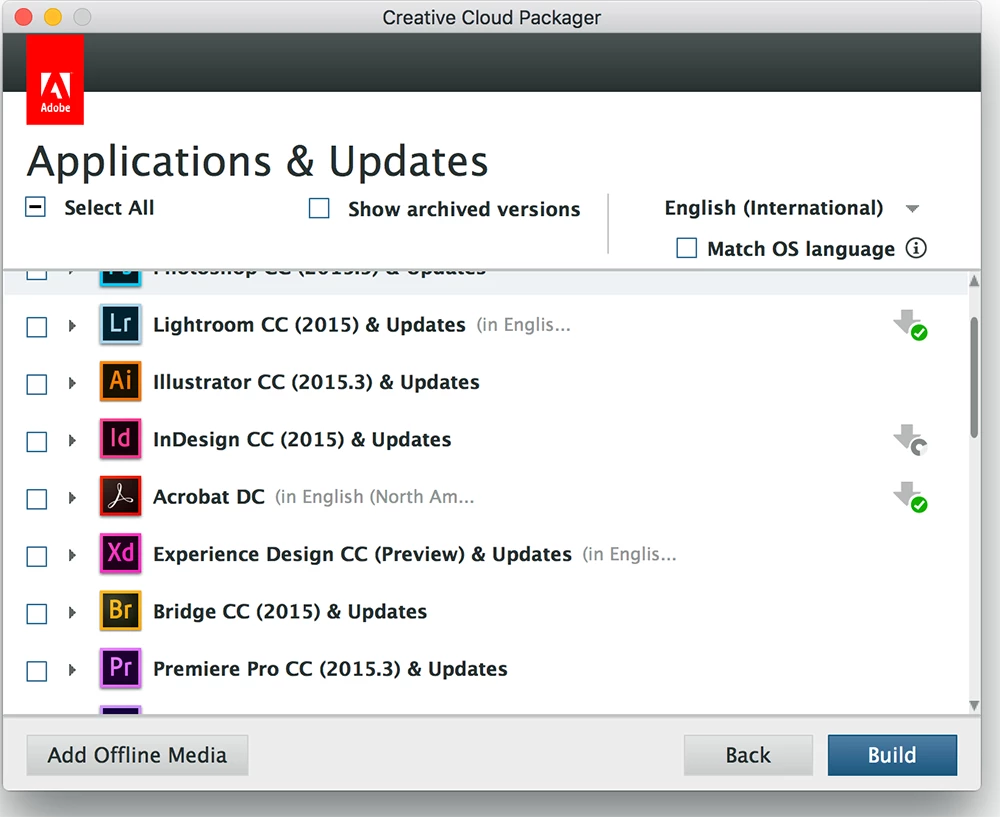Screen dimensions: 1000x817
Task: Click info icon beside Match OS language
Action: click(916, 248)
